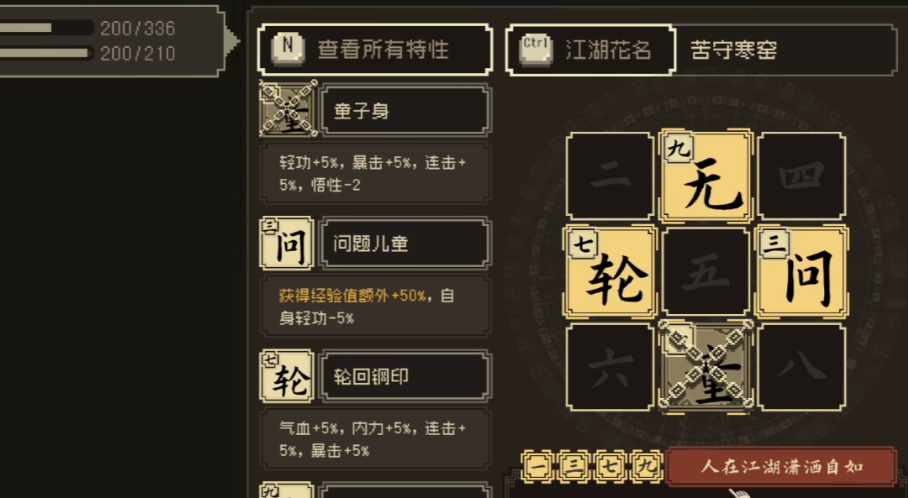
Task: Click the chained 童 tile in grid
Action: [x=706, y=367]
